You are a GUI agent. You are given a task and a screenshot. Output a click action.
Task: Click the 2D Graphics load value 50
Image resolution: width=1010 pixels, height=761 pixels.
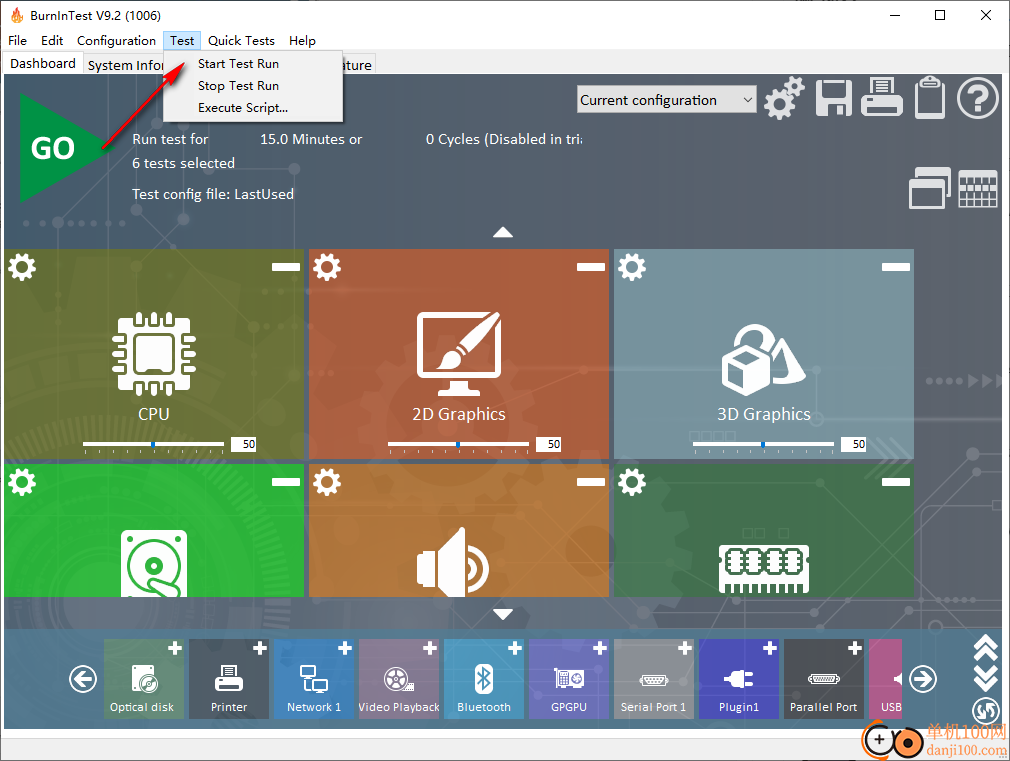click(x=549, y=444)
